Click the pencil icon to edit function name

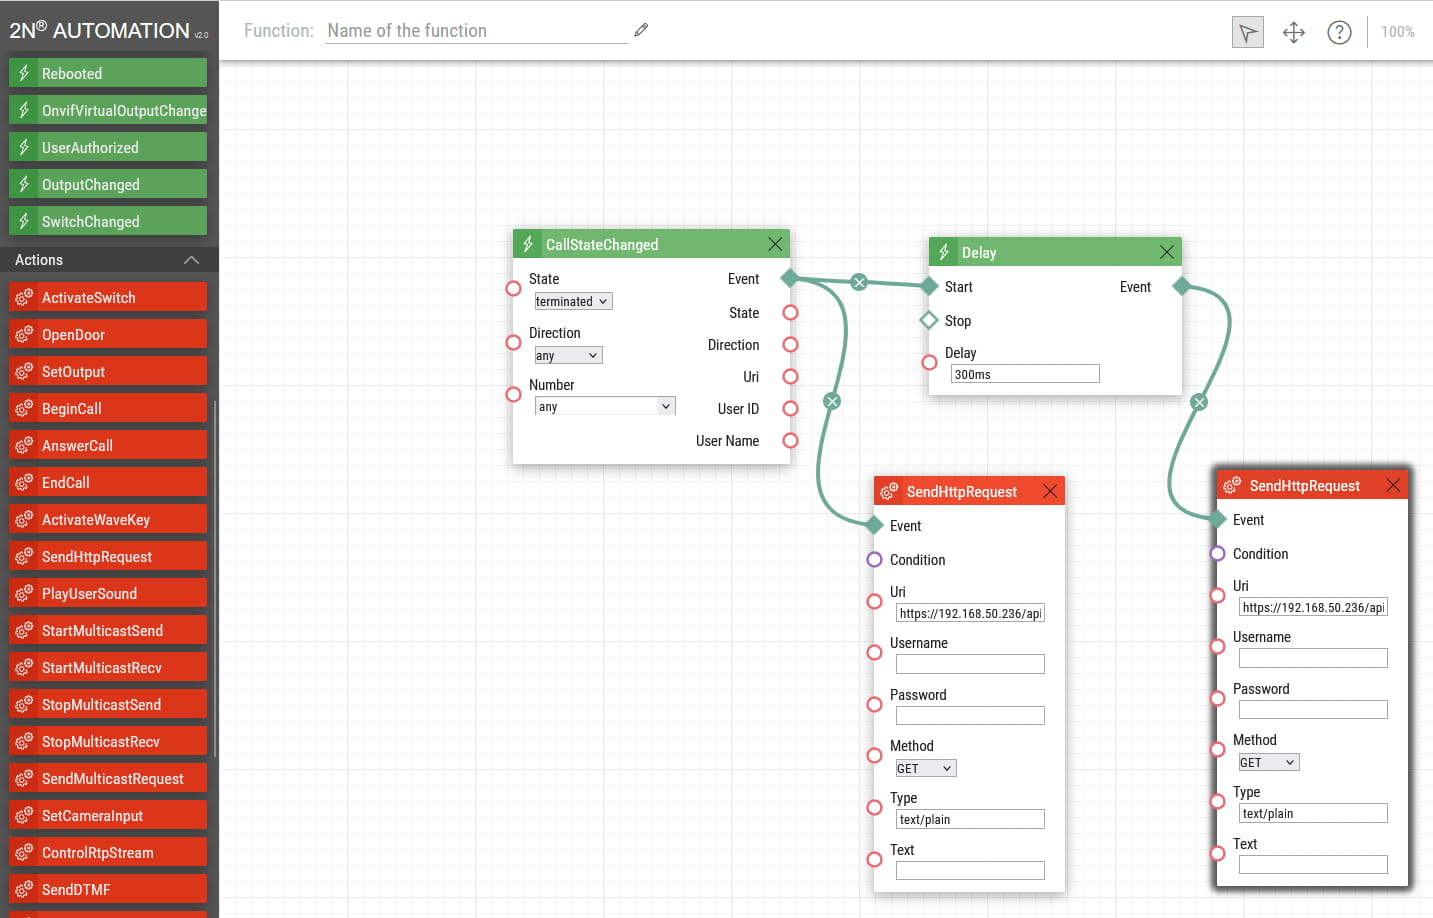[x=641, y=30]
